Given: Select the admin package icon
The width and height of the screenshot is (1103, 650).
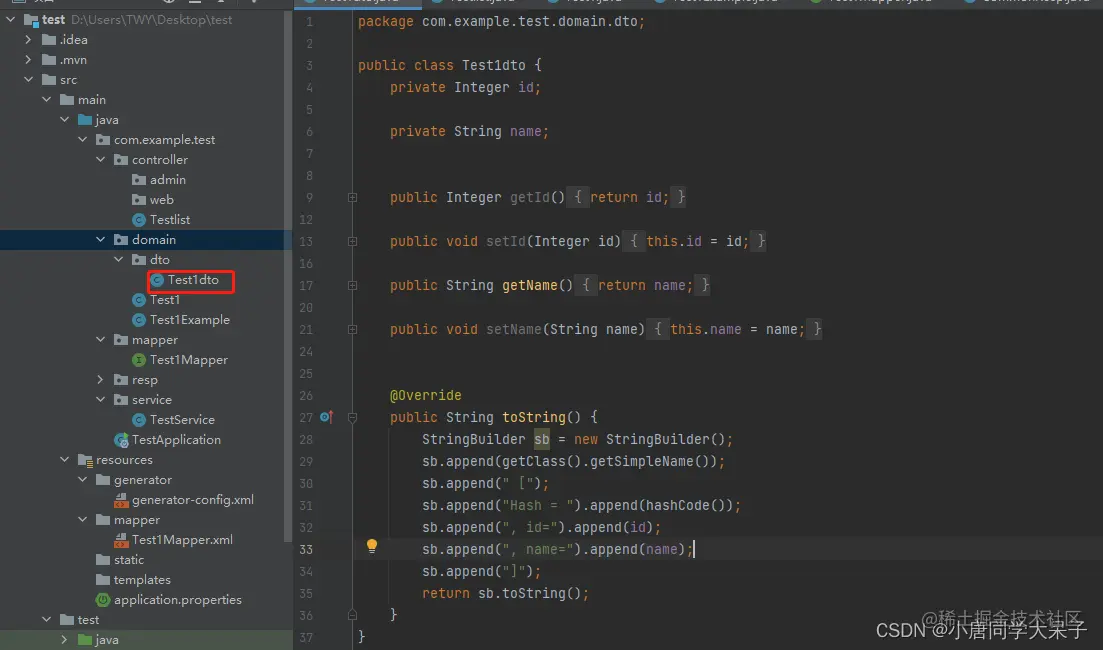Looking at the screenshot, I should tap(139, 180).
